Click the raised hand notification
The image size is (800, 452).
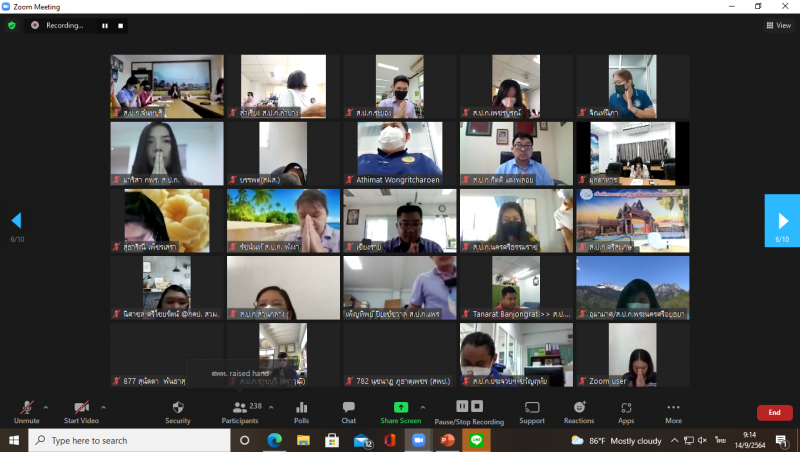tap(240, 373)
